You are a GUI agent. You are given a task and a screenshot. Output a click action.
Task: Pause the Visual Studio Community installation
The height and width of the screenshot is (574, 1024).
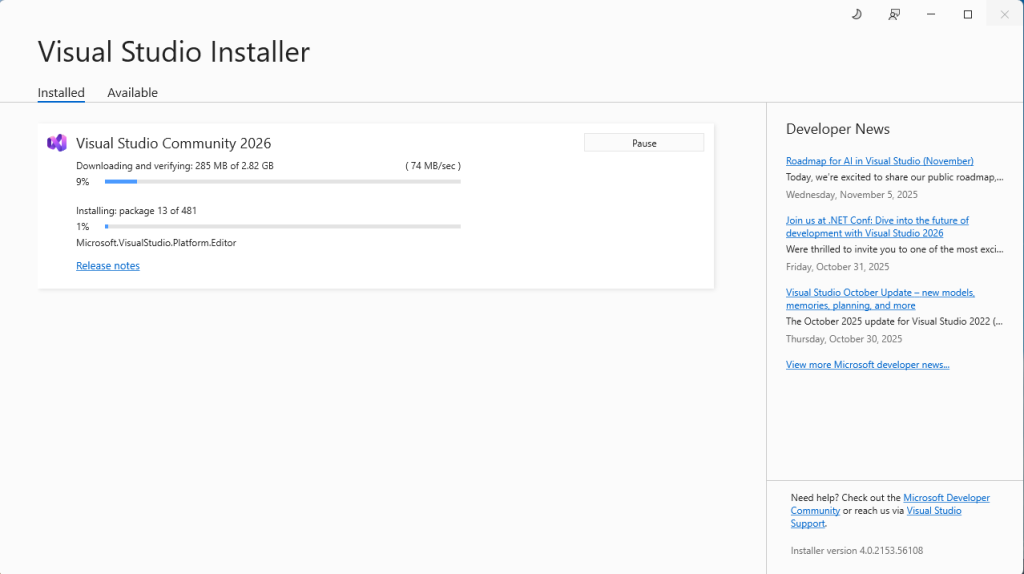pyautogui.click(x=644, y=143)
